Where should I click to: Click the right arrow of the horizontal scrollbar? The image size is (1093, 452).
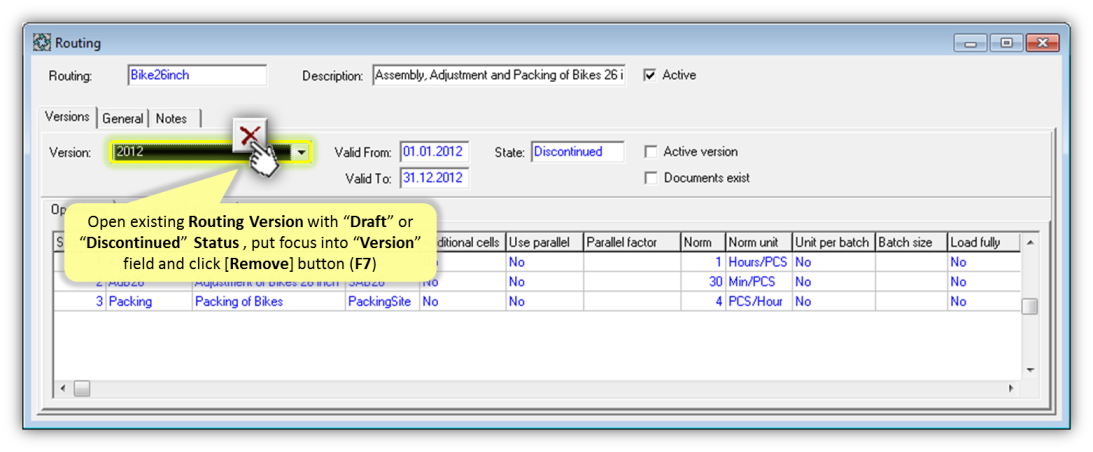(1011, 388)
